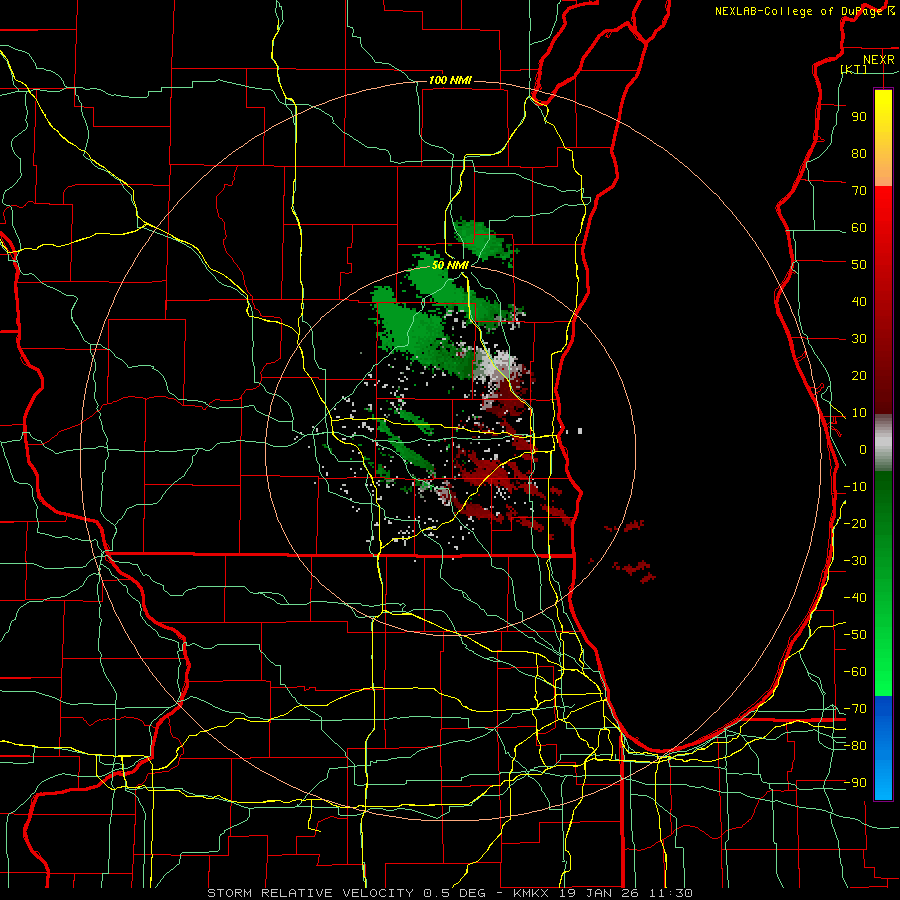Click the "-30" tick label on scale
This screenshot has height=900, width=900.
pos(855,561)
